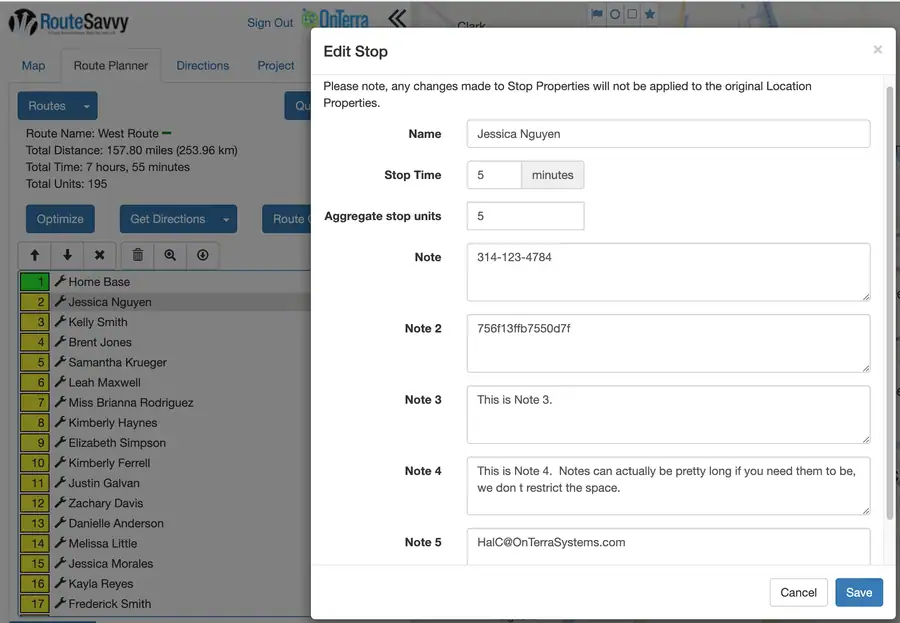Click the Save button
Image resolution: width=900 pixels, height=623 pixels.
coord(859,593)
